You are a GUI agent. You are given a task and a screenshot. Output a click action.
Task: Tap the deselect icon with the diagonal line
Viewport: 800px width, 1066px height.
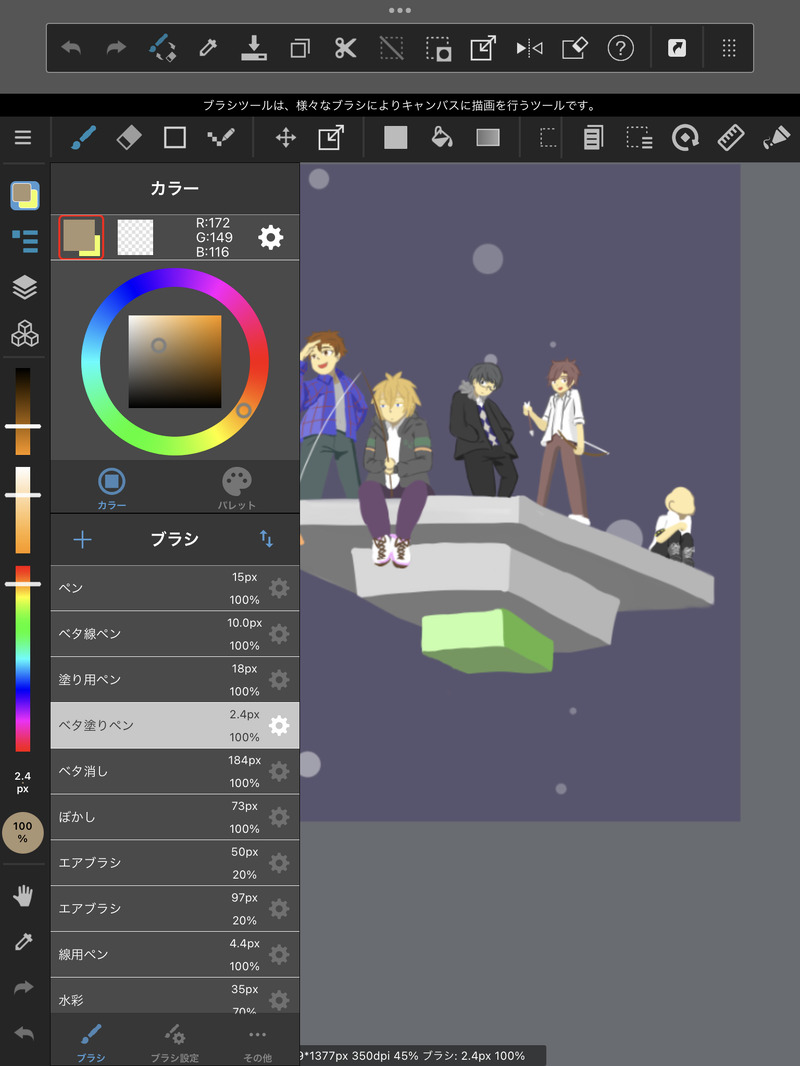click(x=392, y=48)
